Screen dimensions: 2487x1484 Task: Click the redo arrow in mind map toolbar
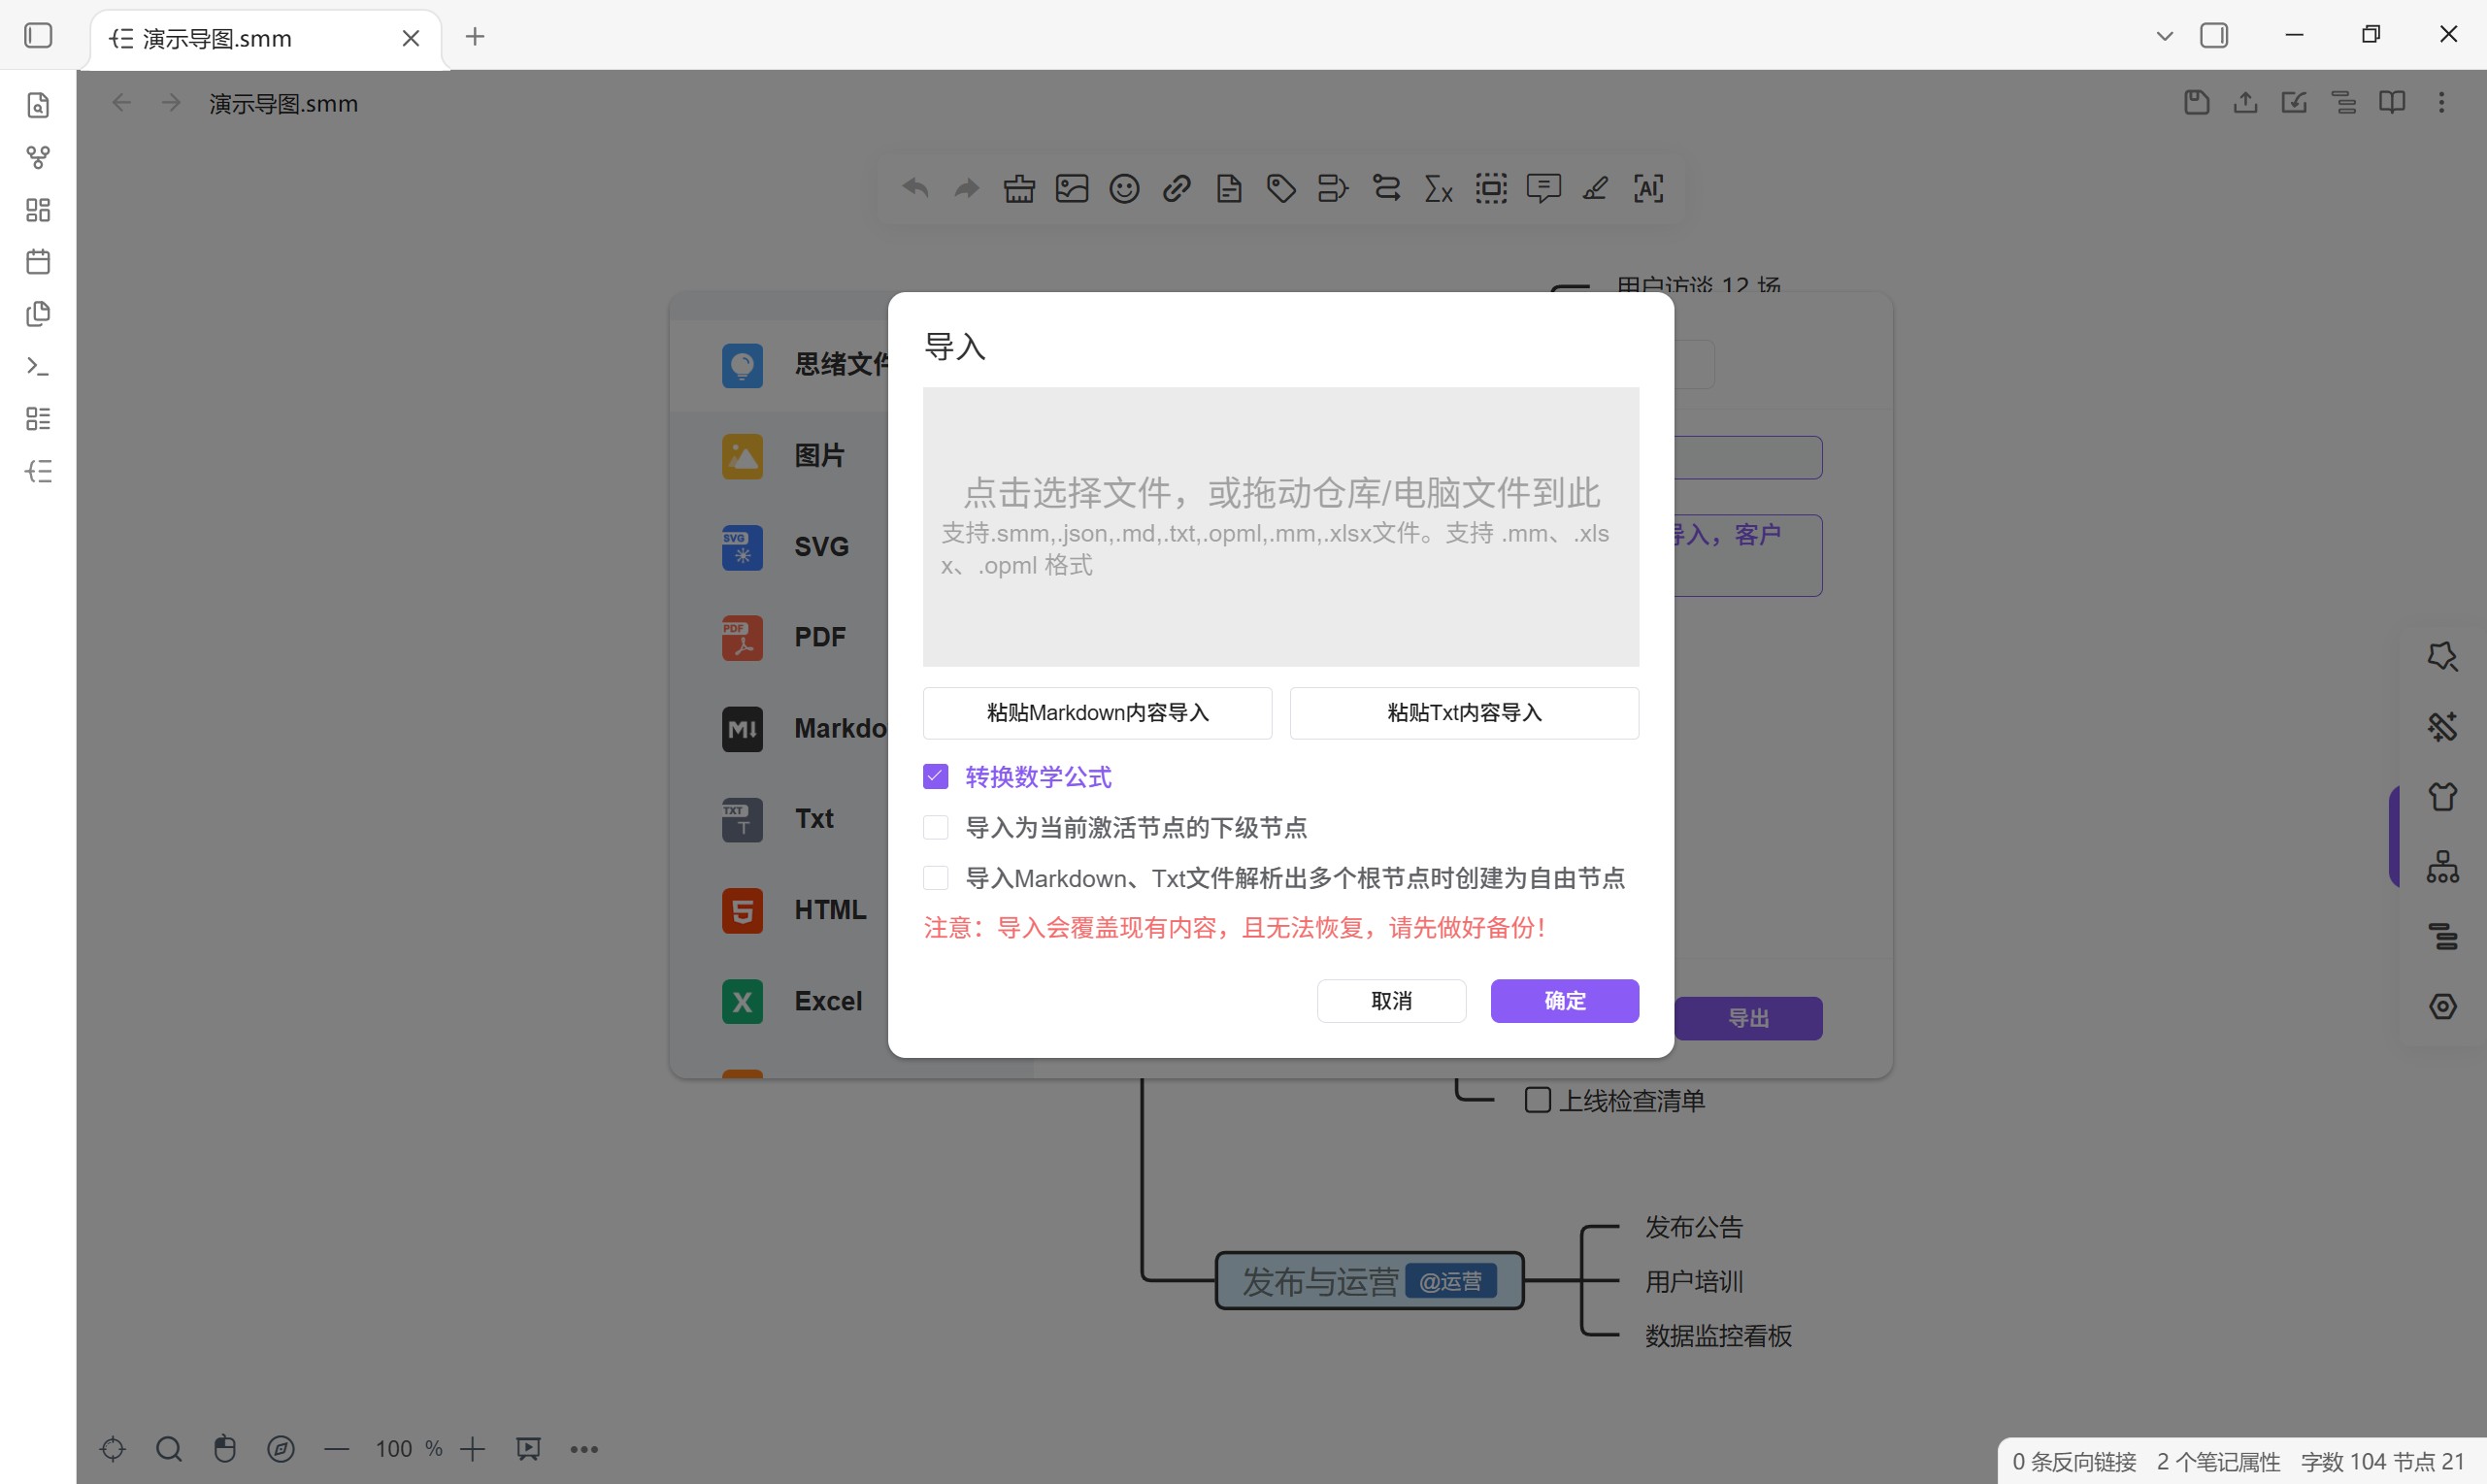point(967,188)
